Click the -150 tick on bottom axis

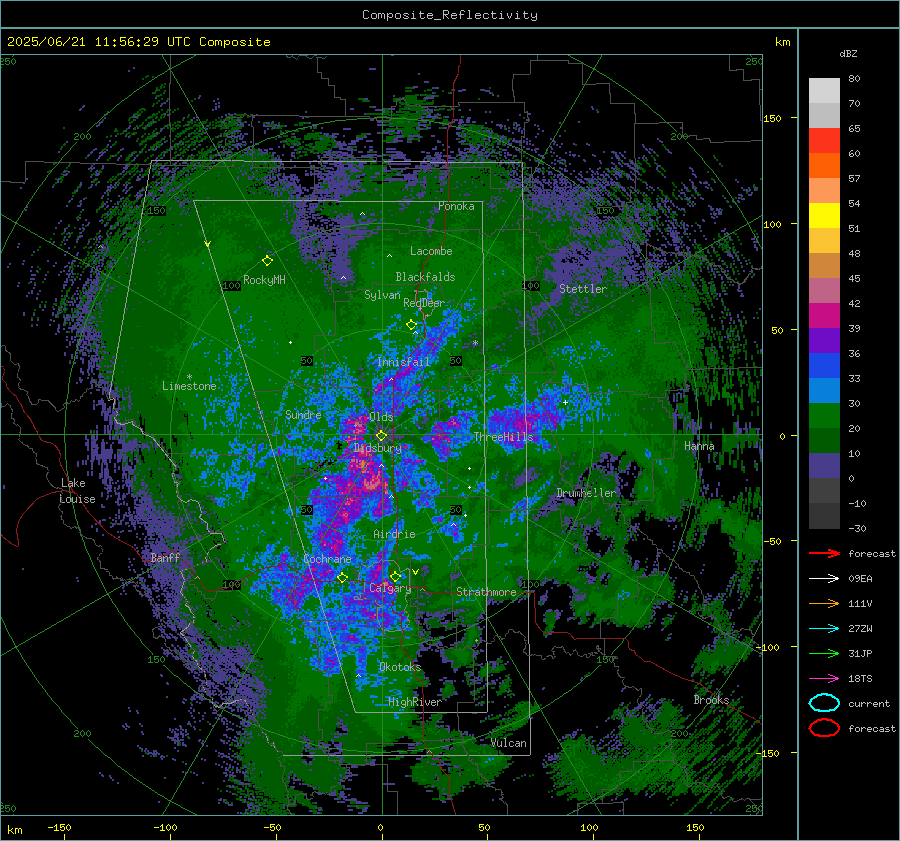coord(59,827)
